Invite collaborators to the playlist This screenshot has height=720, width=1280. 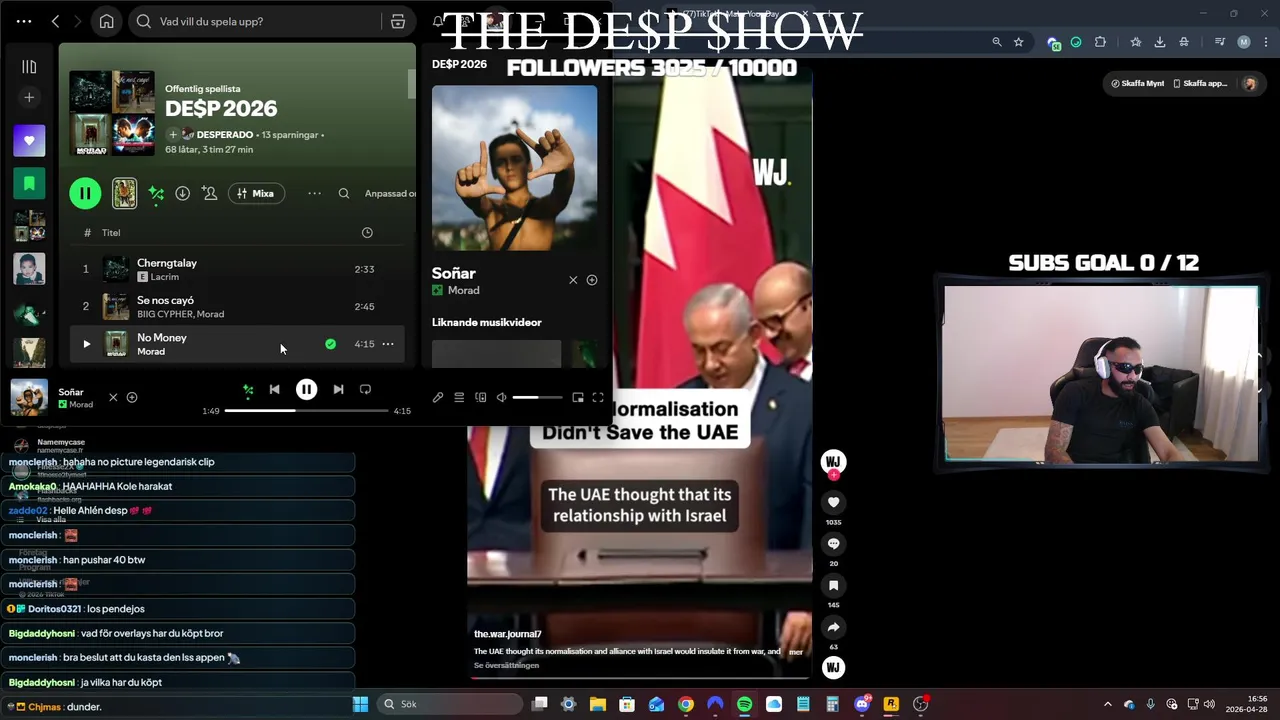(x=209, y=193)
